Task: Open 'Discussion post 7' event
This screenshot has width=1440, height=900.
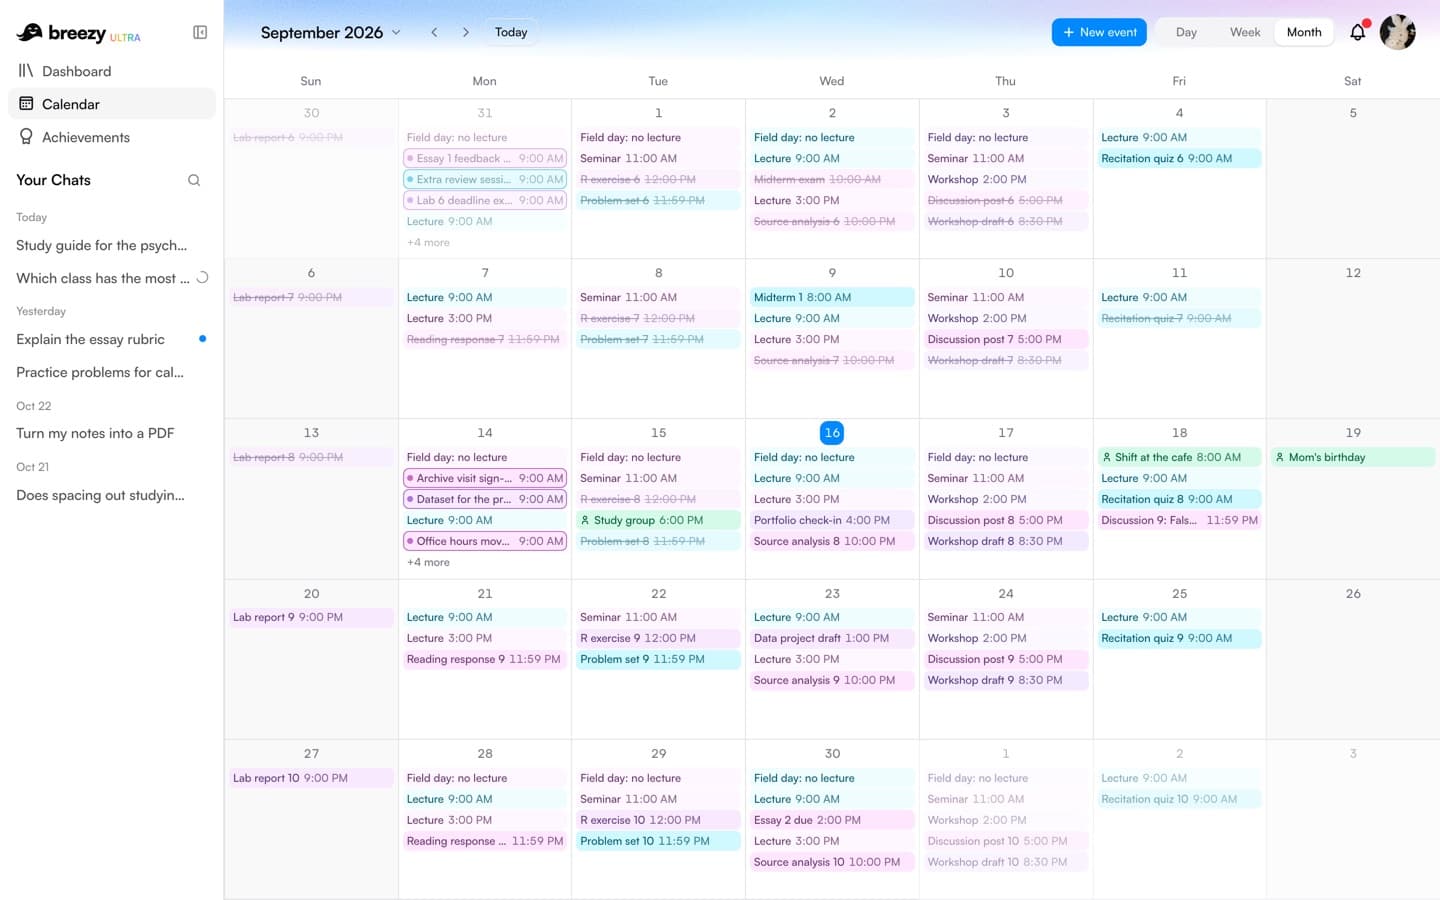Action: tap(1005, 339)
